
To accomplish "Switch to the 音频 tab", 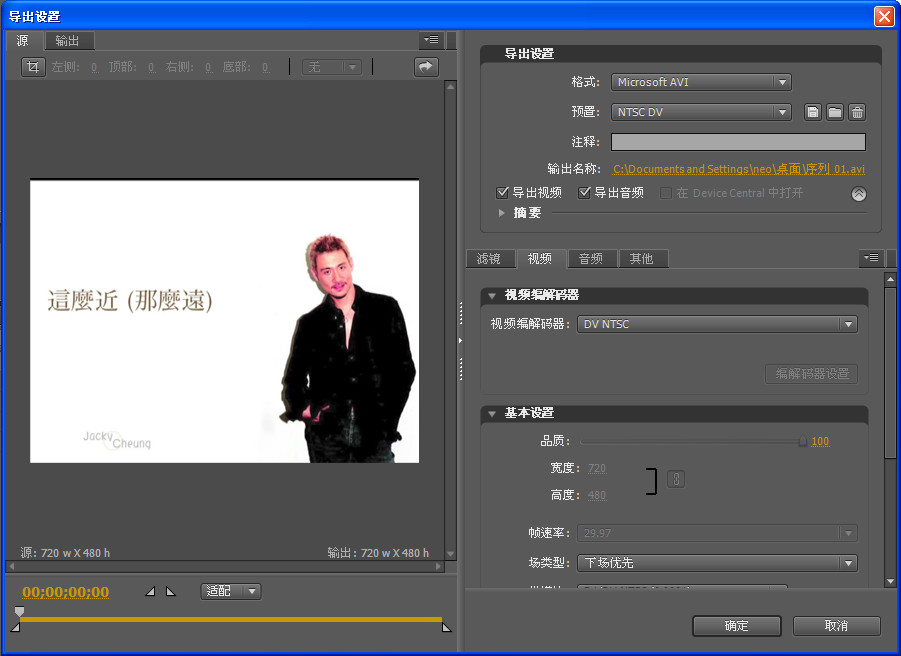I will (x=591, y=259).
